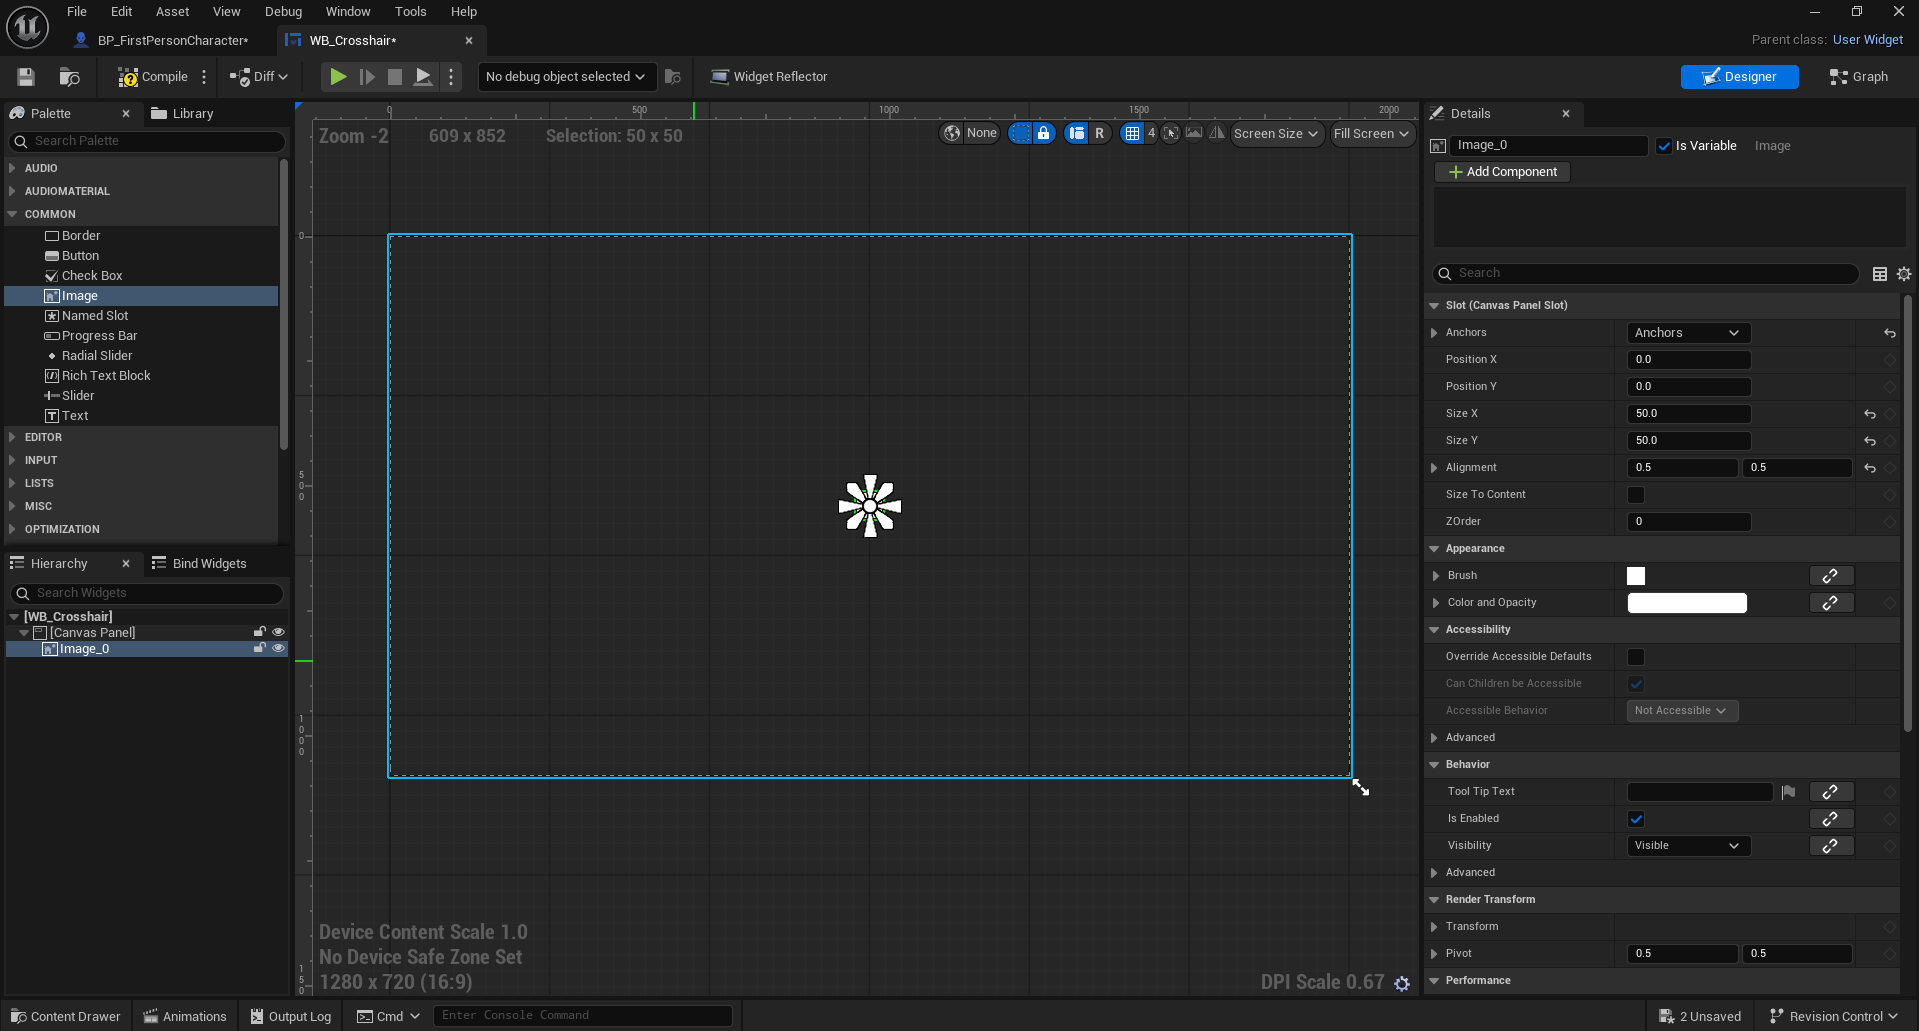Click the Color and Opacity white swatch
The height and width of the screenshot is (1031, 1919).
(1686, 603)
